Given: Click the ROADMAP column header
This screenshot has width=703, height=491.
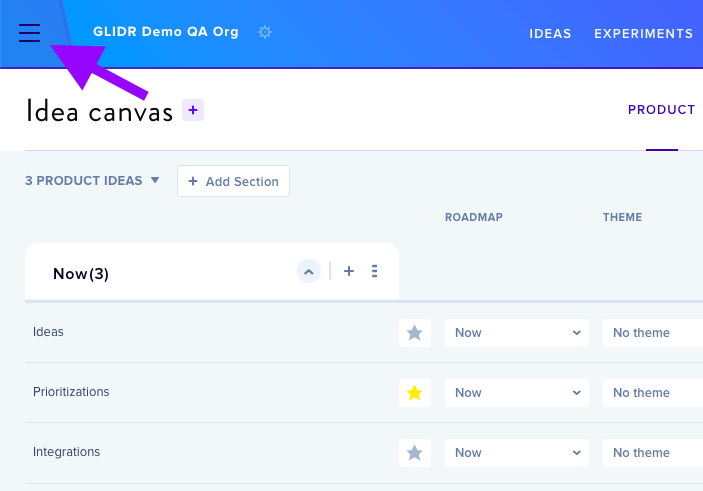Looking at the screenshot, I should [473, 217].
